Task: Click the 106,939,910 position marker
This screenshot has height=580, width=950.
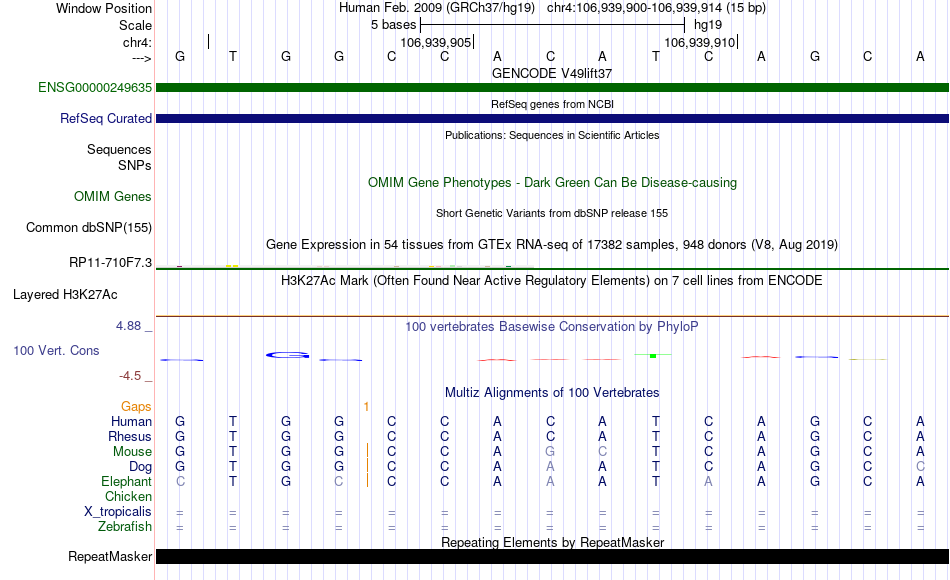Action: coord(701,42)
